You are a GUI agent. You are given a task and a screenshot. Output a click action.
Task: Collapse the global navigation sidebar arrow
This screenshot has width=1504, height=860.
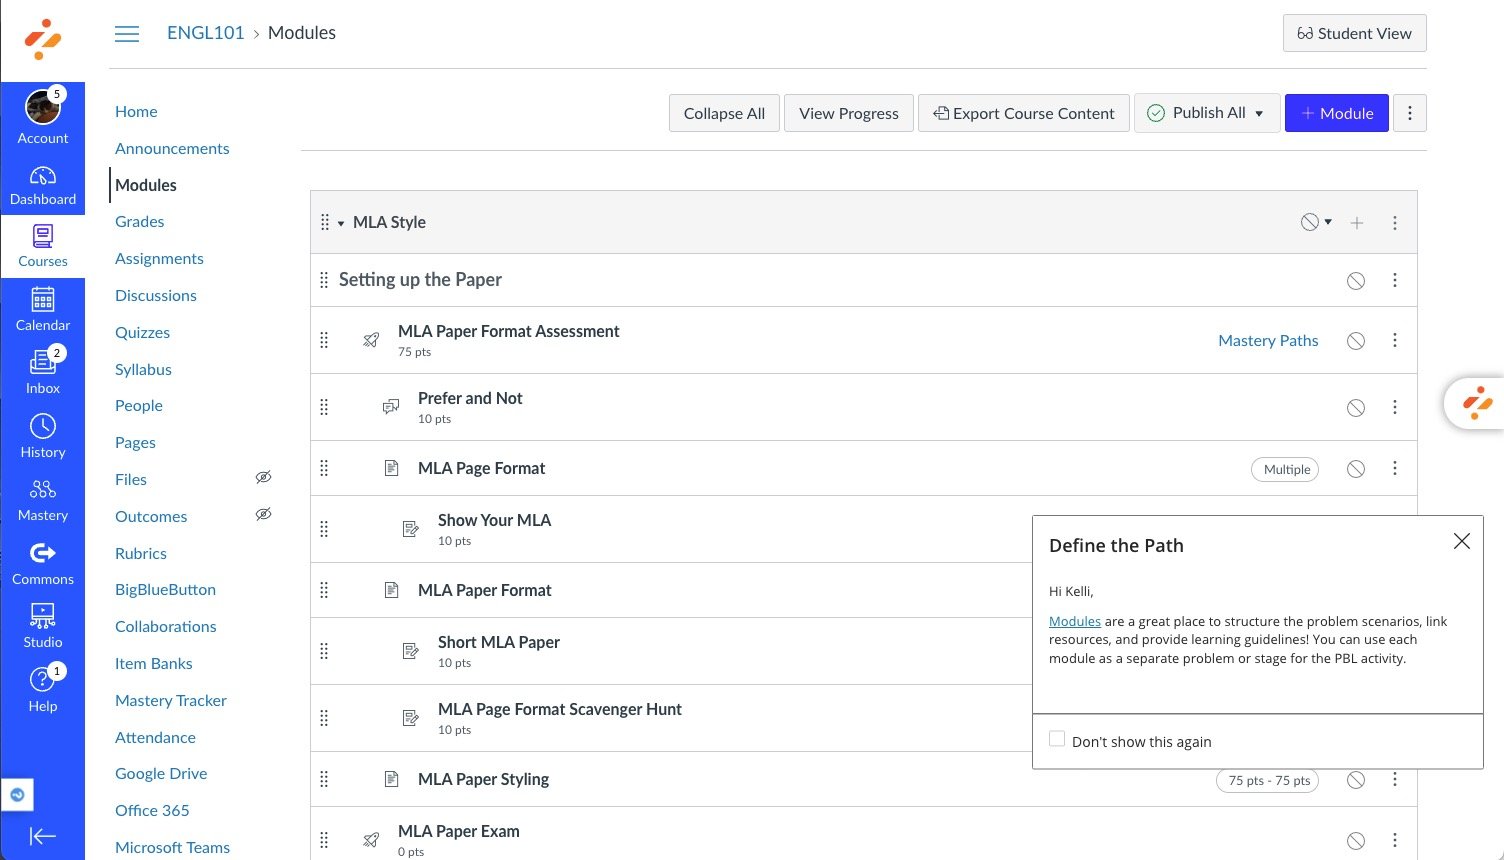43,836
